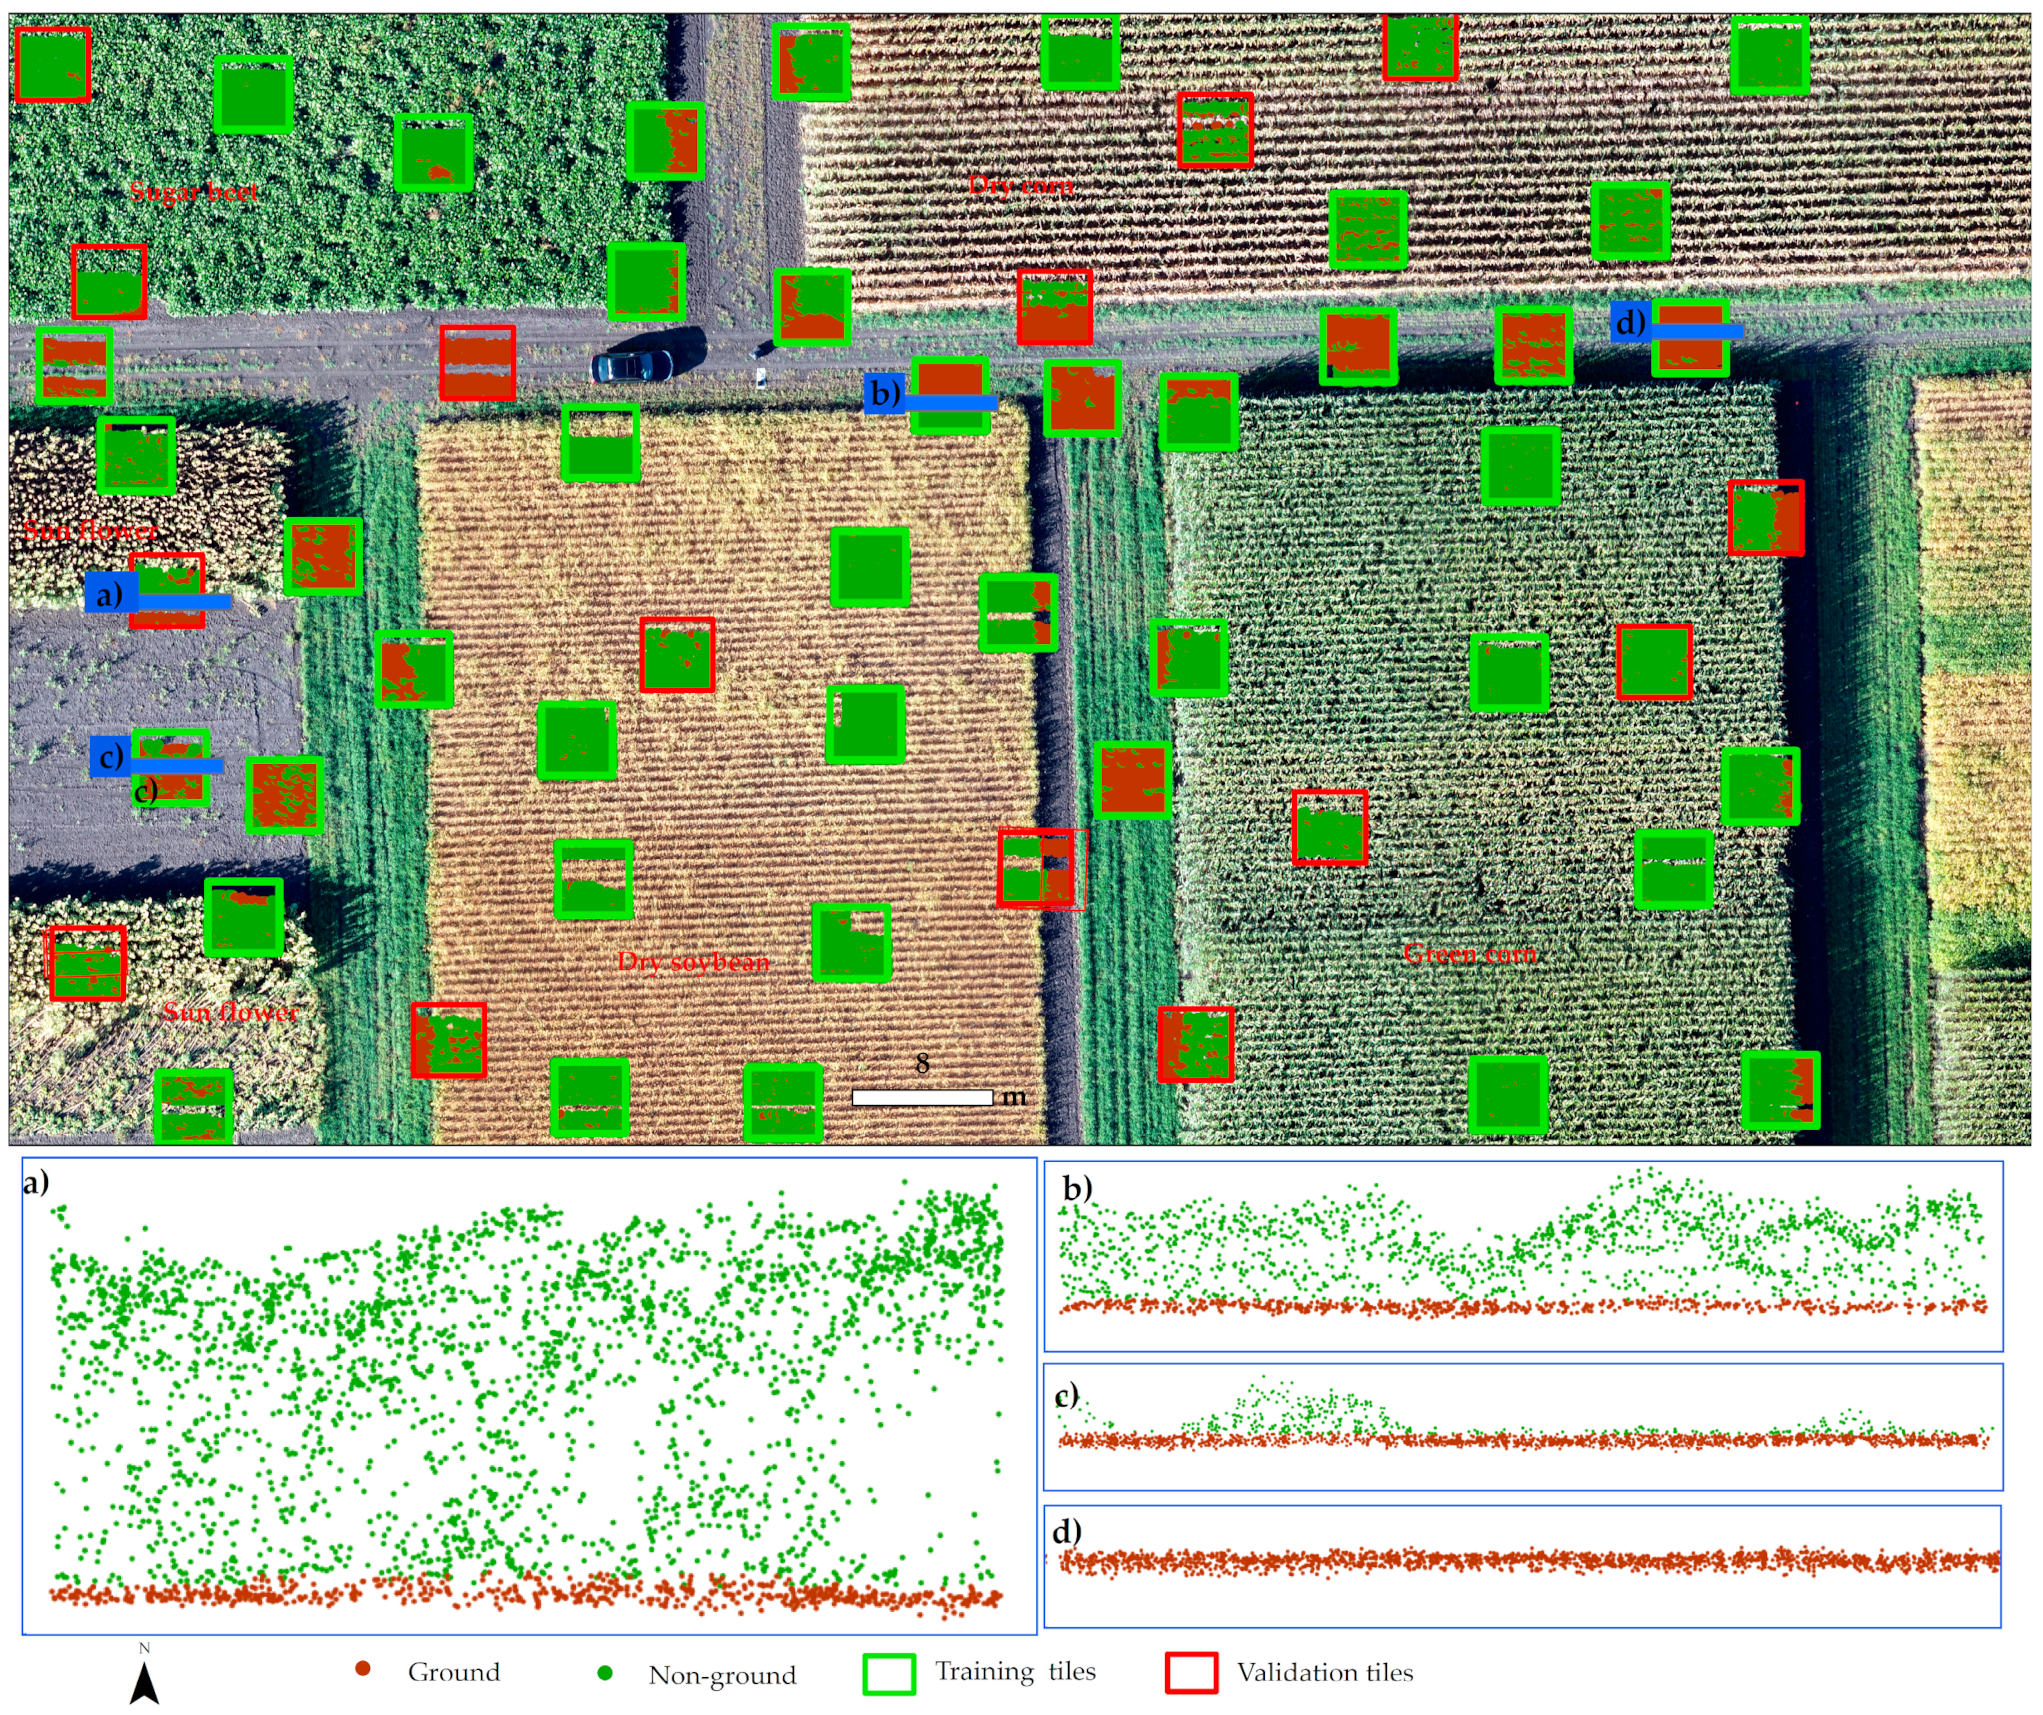This screenshot has height=1715, width=2043.
Task: Click the red Validation tiles legend square
Action: click(x=1191, y=1673)
